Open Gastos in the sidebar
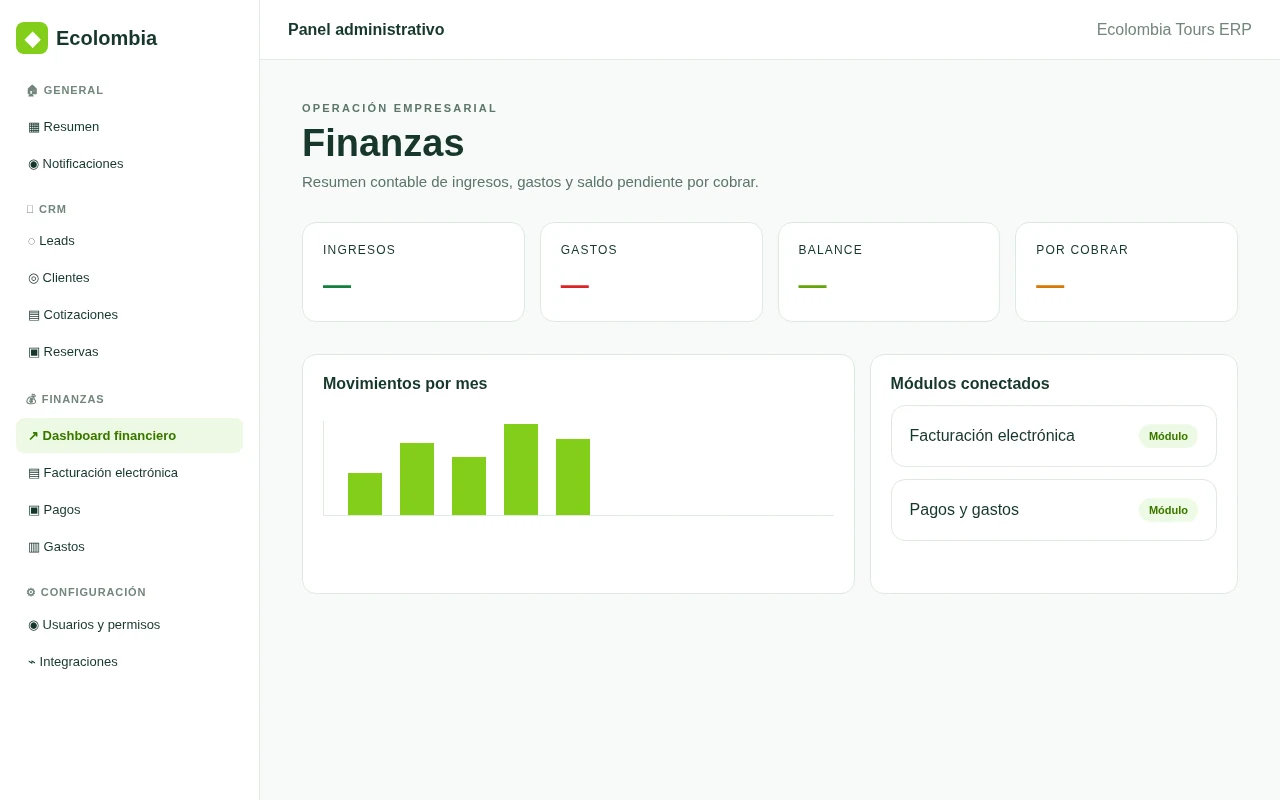Viewport: 1280px width, 800px height. 129,547
